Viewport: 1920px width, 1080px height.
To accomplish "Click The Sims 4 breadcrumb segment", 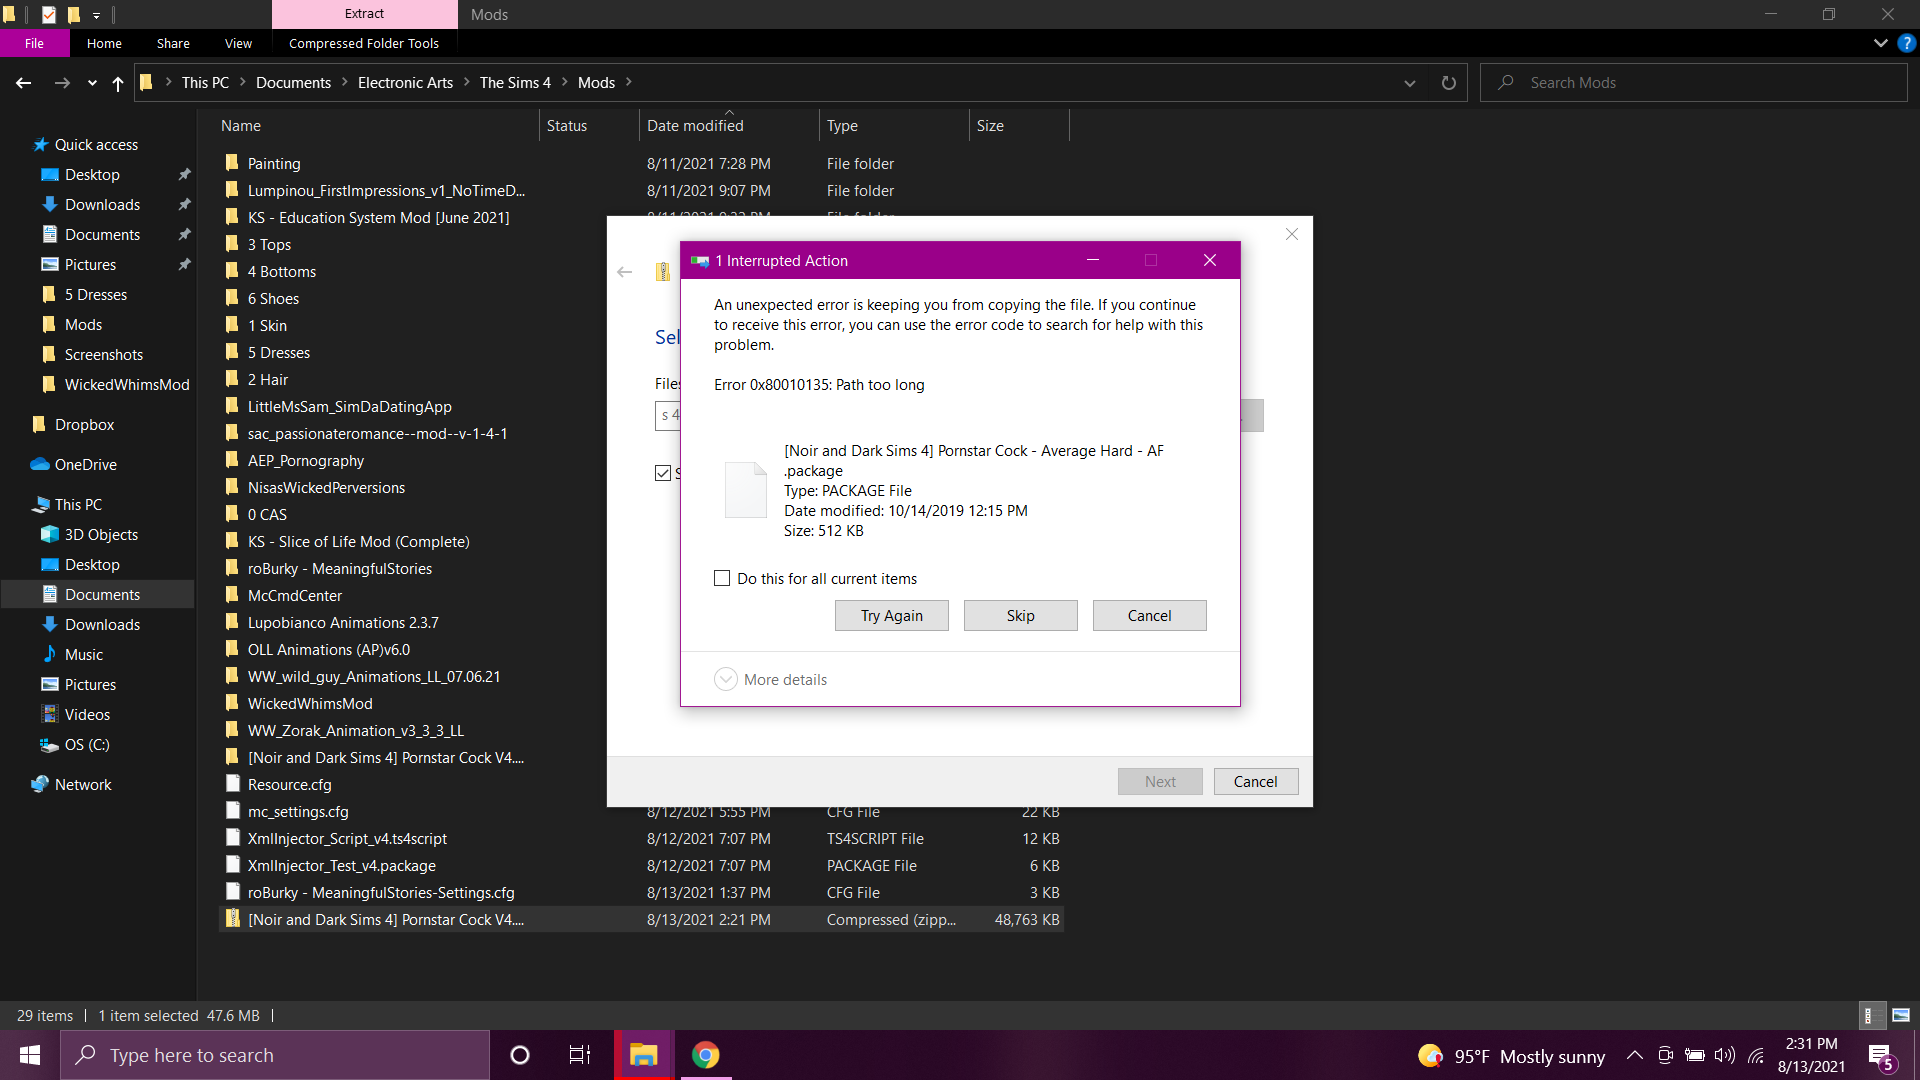I will pyautogui.click(x=515, y=83).
